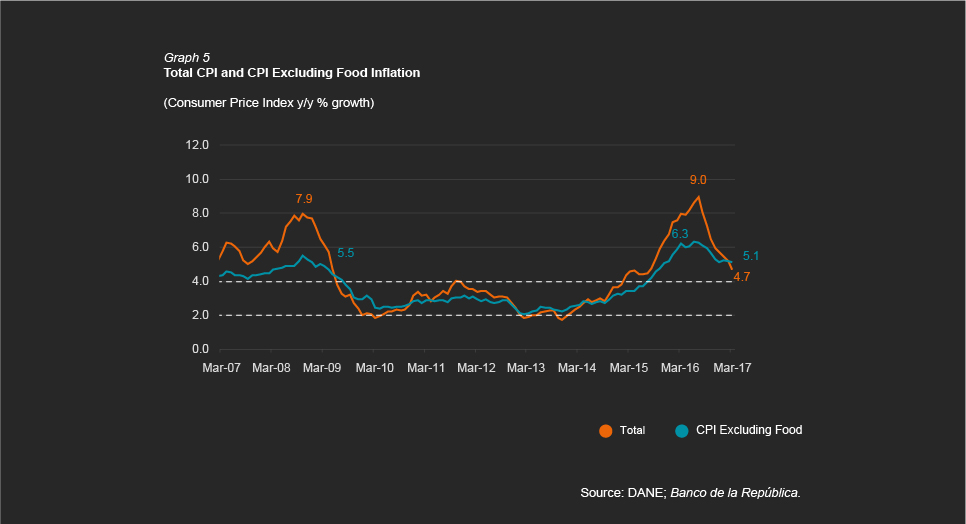Click the 4.7 orange end data label

click(742, 276)
